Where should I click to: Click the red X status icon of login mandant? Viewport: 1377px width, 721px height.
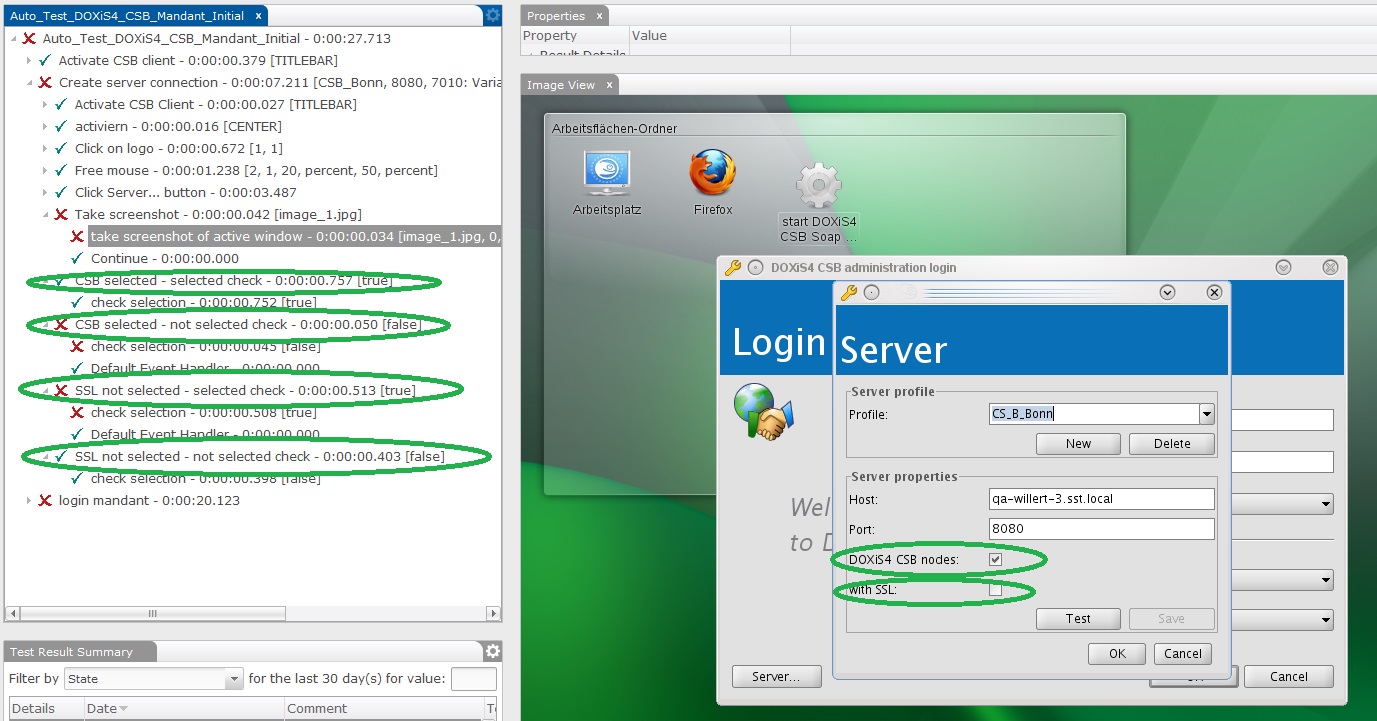(45, 500)
